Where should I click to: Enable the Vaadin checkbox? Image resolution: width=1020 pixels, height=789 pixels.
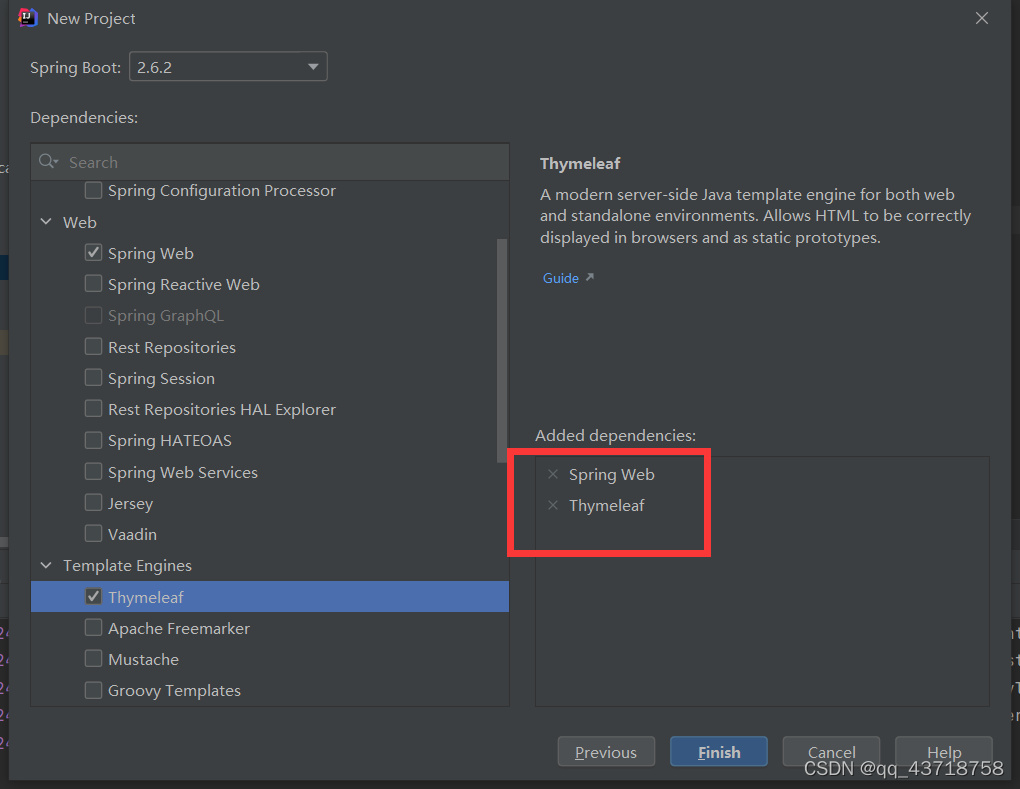94,534
